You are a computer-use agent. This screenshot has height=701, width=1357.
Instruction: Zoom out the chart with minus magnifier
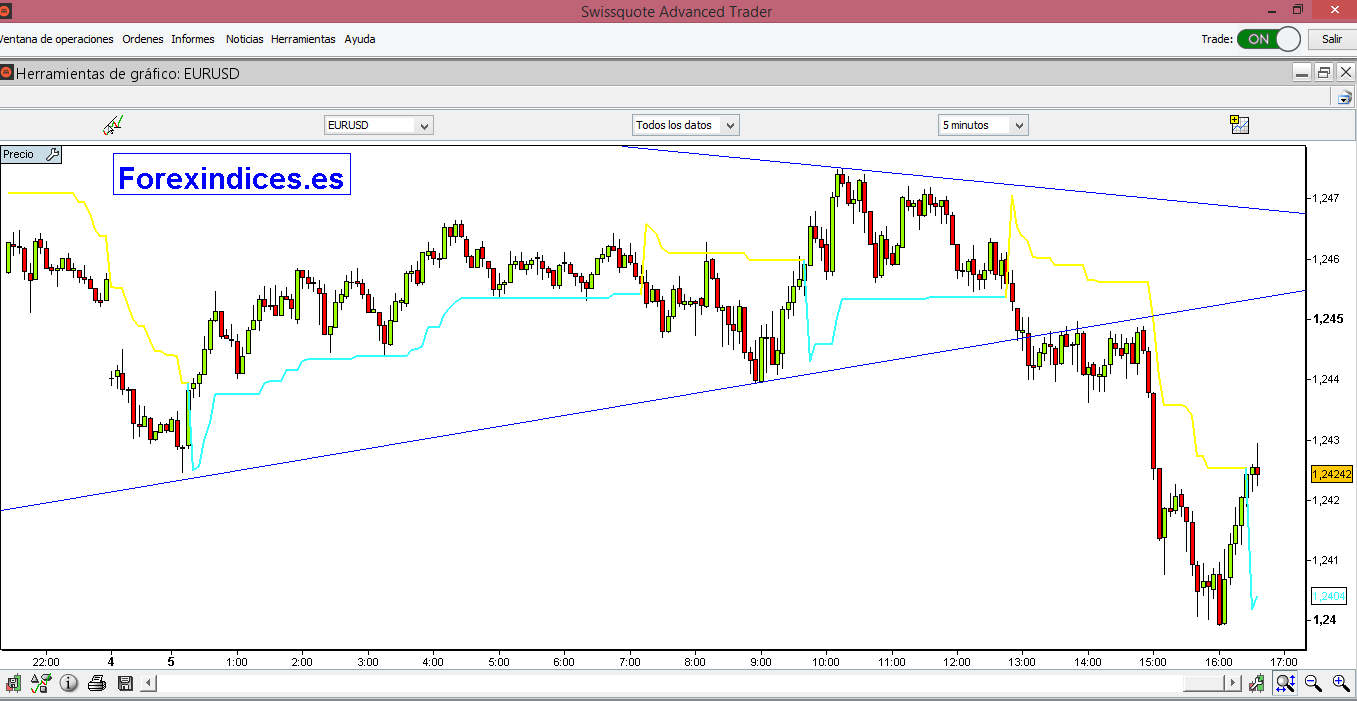tap(1313, 684)
